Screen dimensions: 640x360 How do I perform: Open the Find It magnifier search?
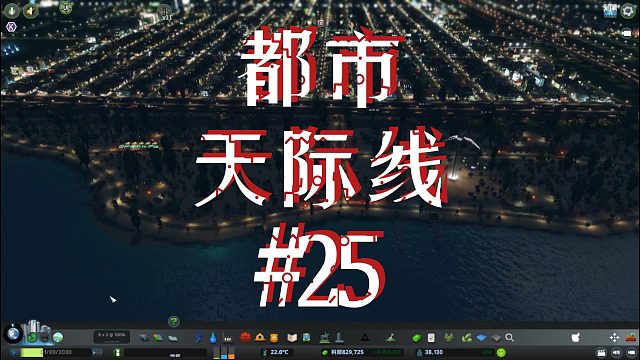(x=509, y=338)
